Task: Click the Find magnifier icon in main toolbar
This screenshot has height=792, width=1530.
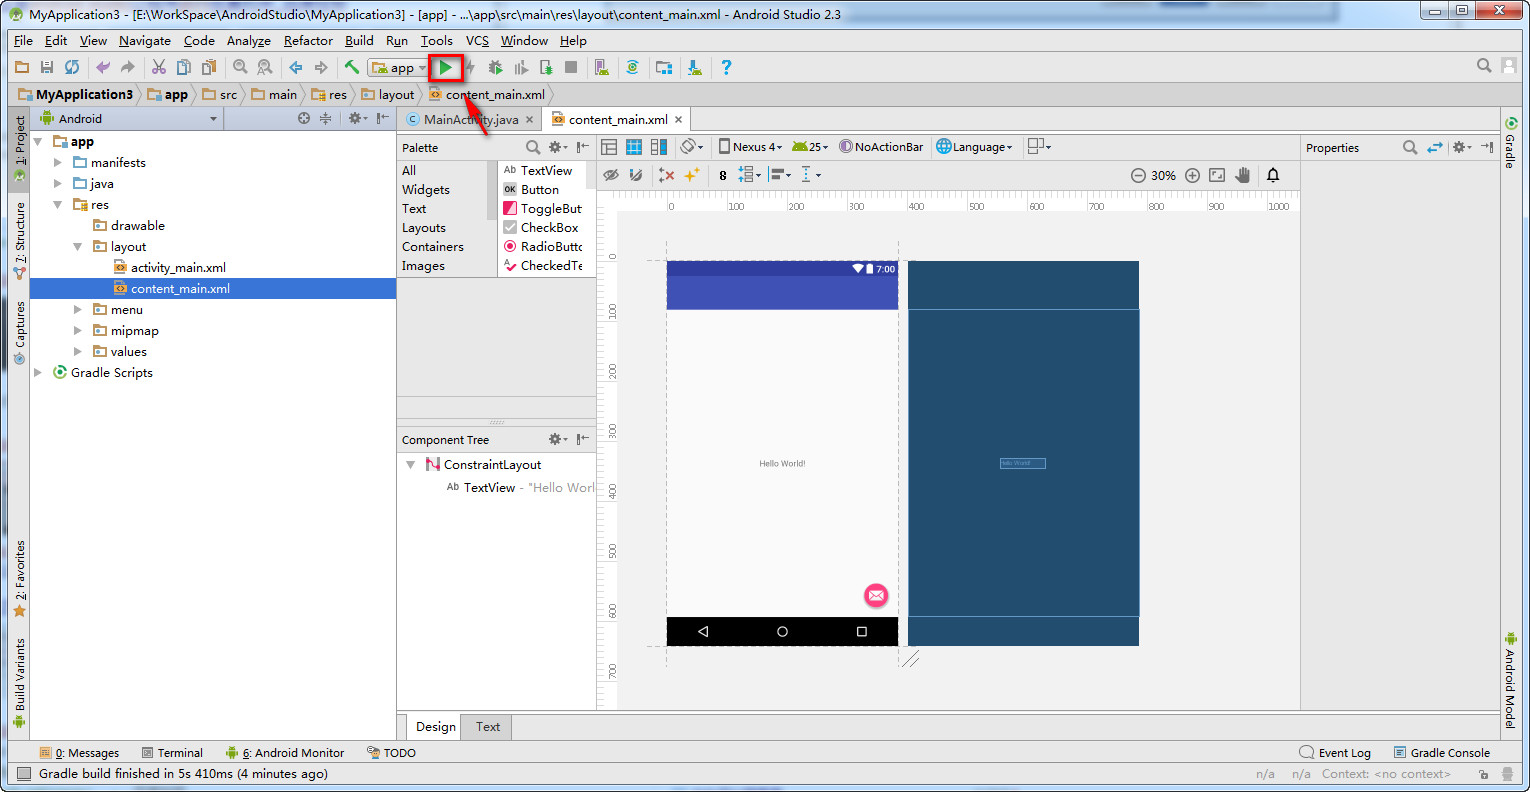Action: coord(240,67)
